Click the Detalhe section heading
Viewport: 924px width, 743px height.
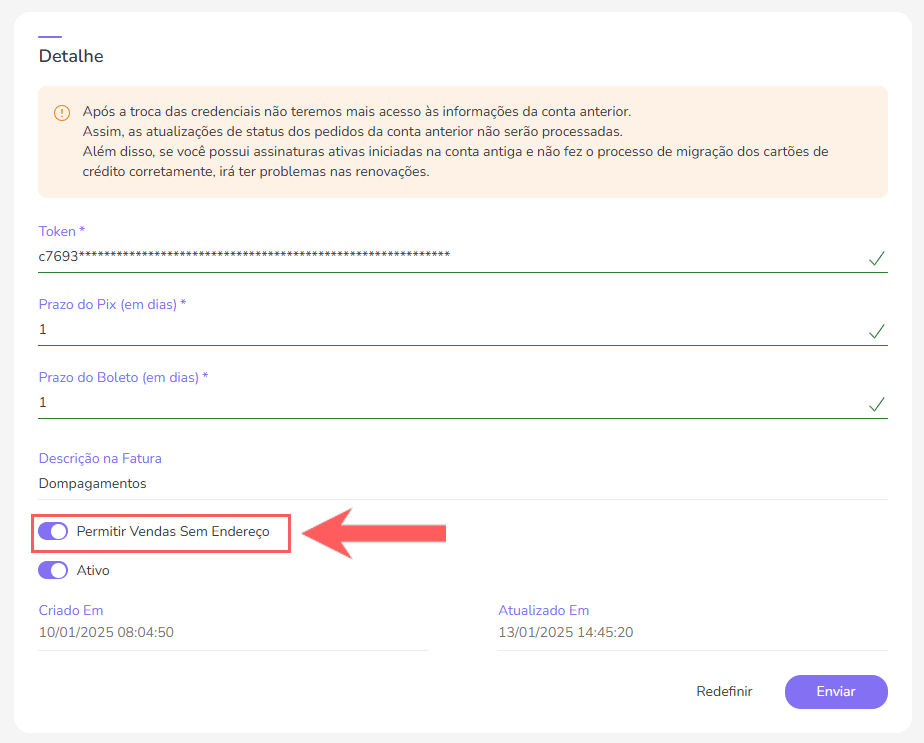pyautogui.click(x=71, y=56)
